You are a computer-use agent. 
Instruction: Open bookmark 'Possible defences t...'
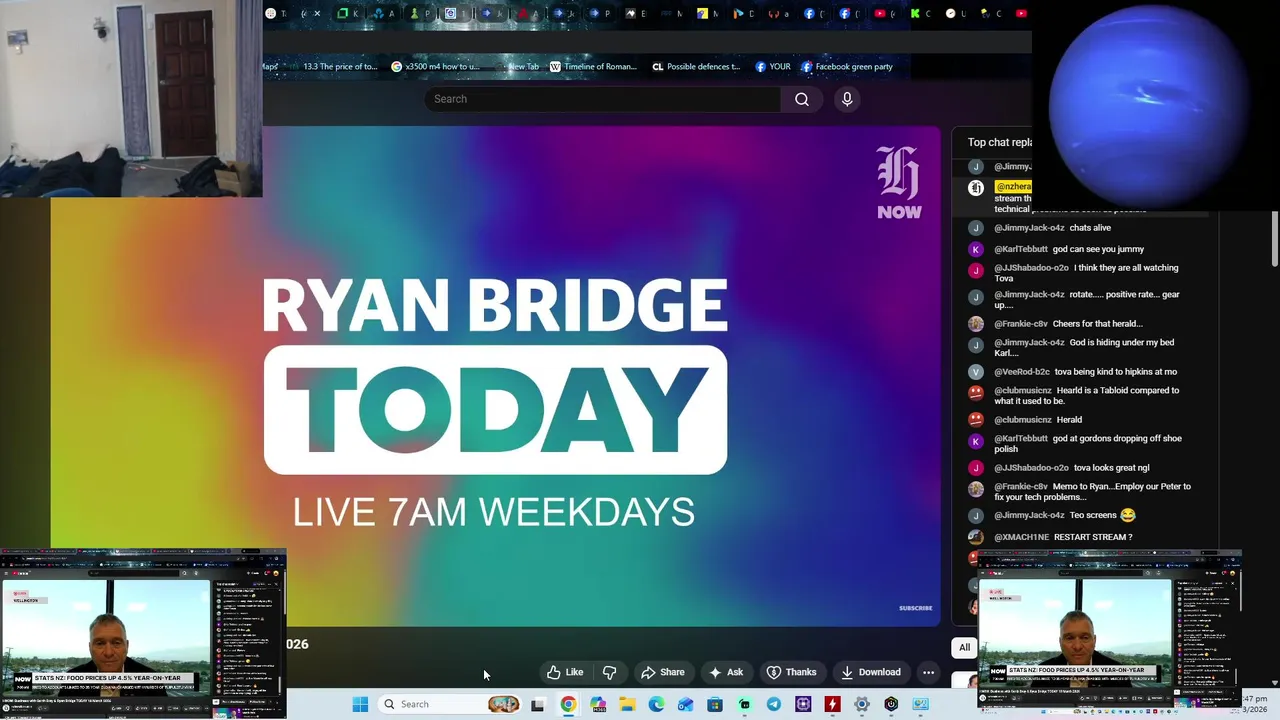click(x=696, y=67)
